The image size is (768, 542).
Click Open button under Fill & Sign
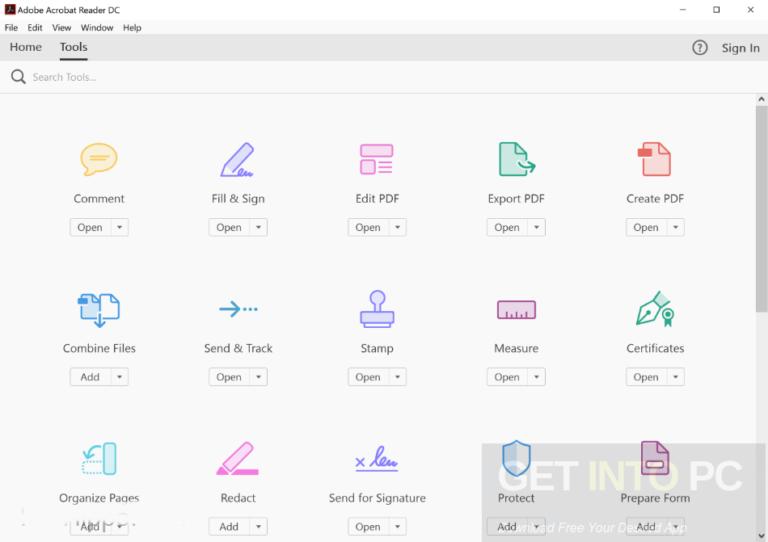[x=229, y=227]
